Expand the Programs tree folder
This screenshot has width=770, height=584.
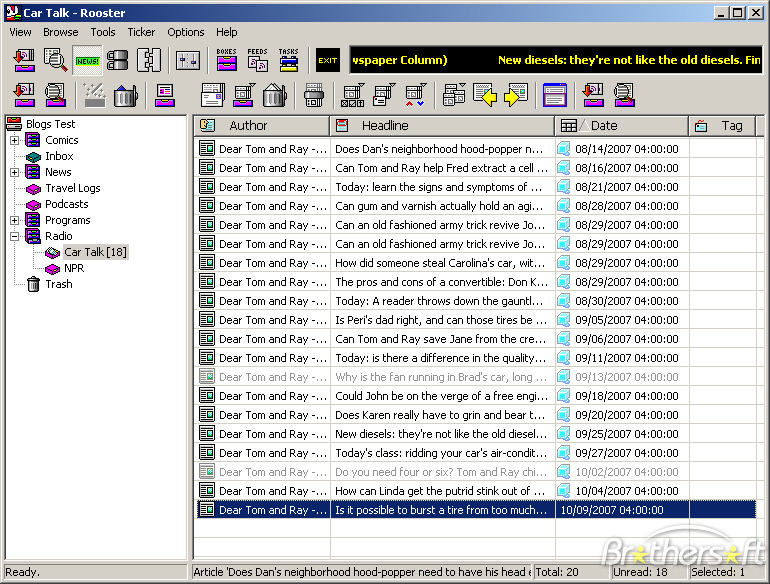pyautogui.click(x=15, y=221)
